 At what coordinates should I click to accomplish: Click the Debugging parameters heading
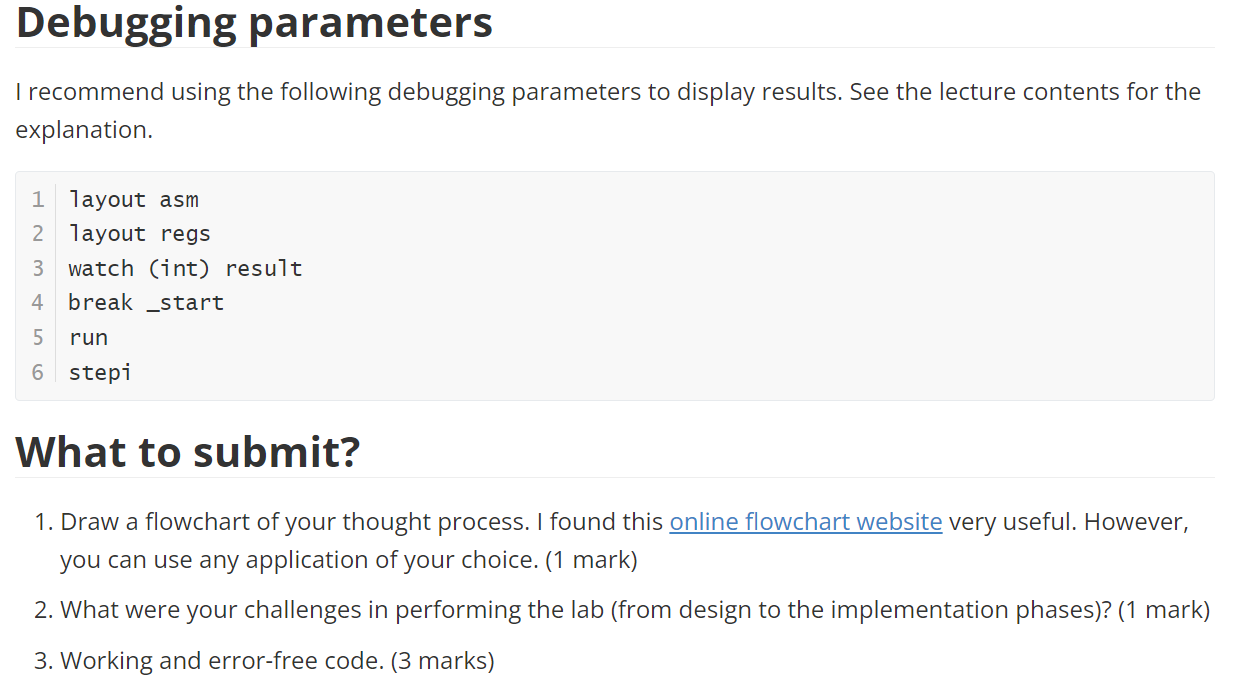point(254,22)
